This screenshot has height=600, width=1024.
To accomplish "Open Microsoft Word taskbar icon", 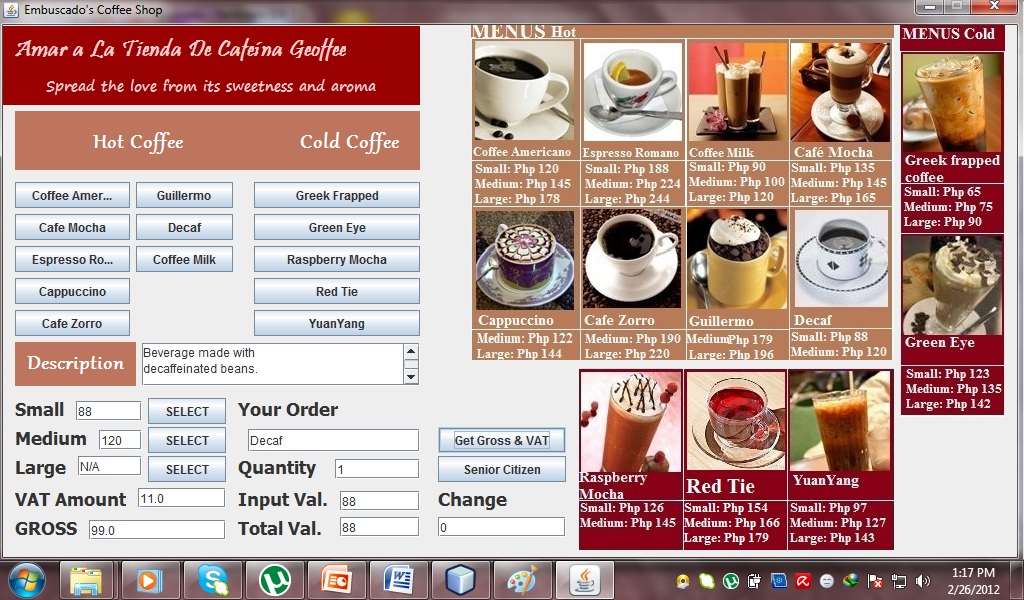I will click(399, 580).
